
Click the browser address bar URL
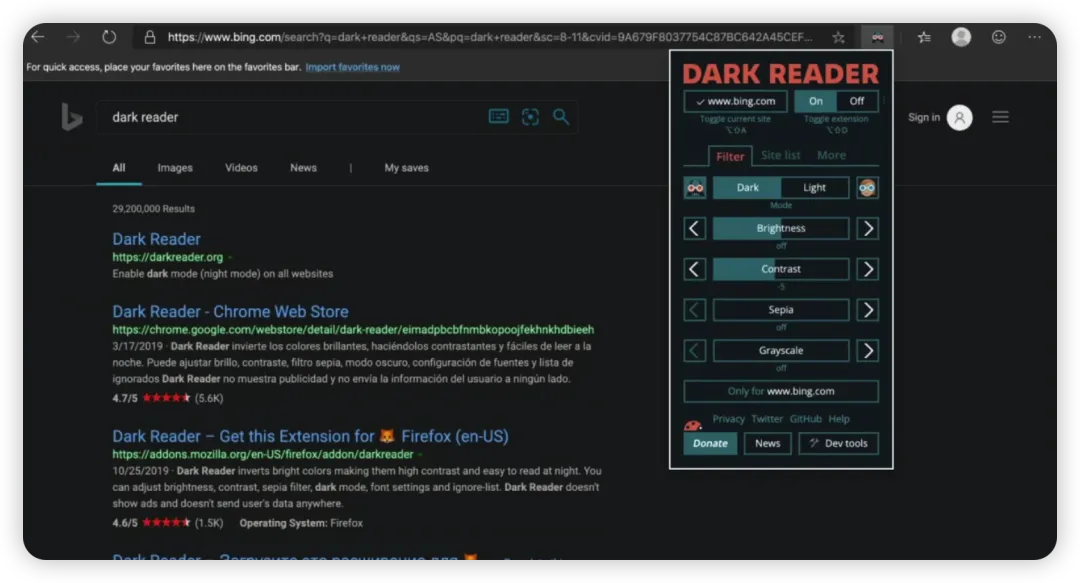click(490, 37)
